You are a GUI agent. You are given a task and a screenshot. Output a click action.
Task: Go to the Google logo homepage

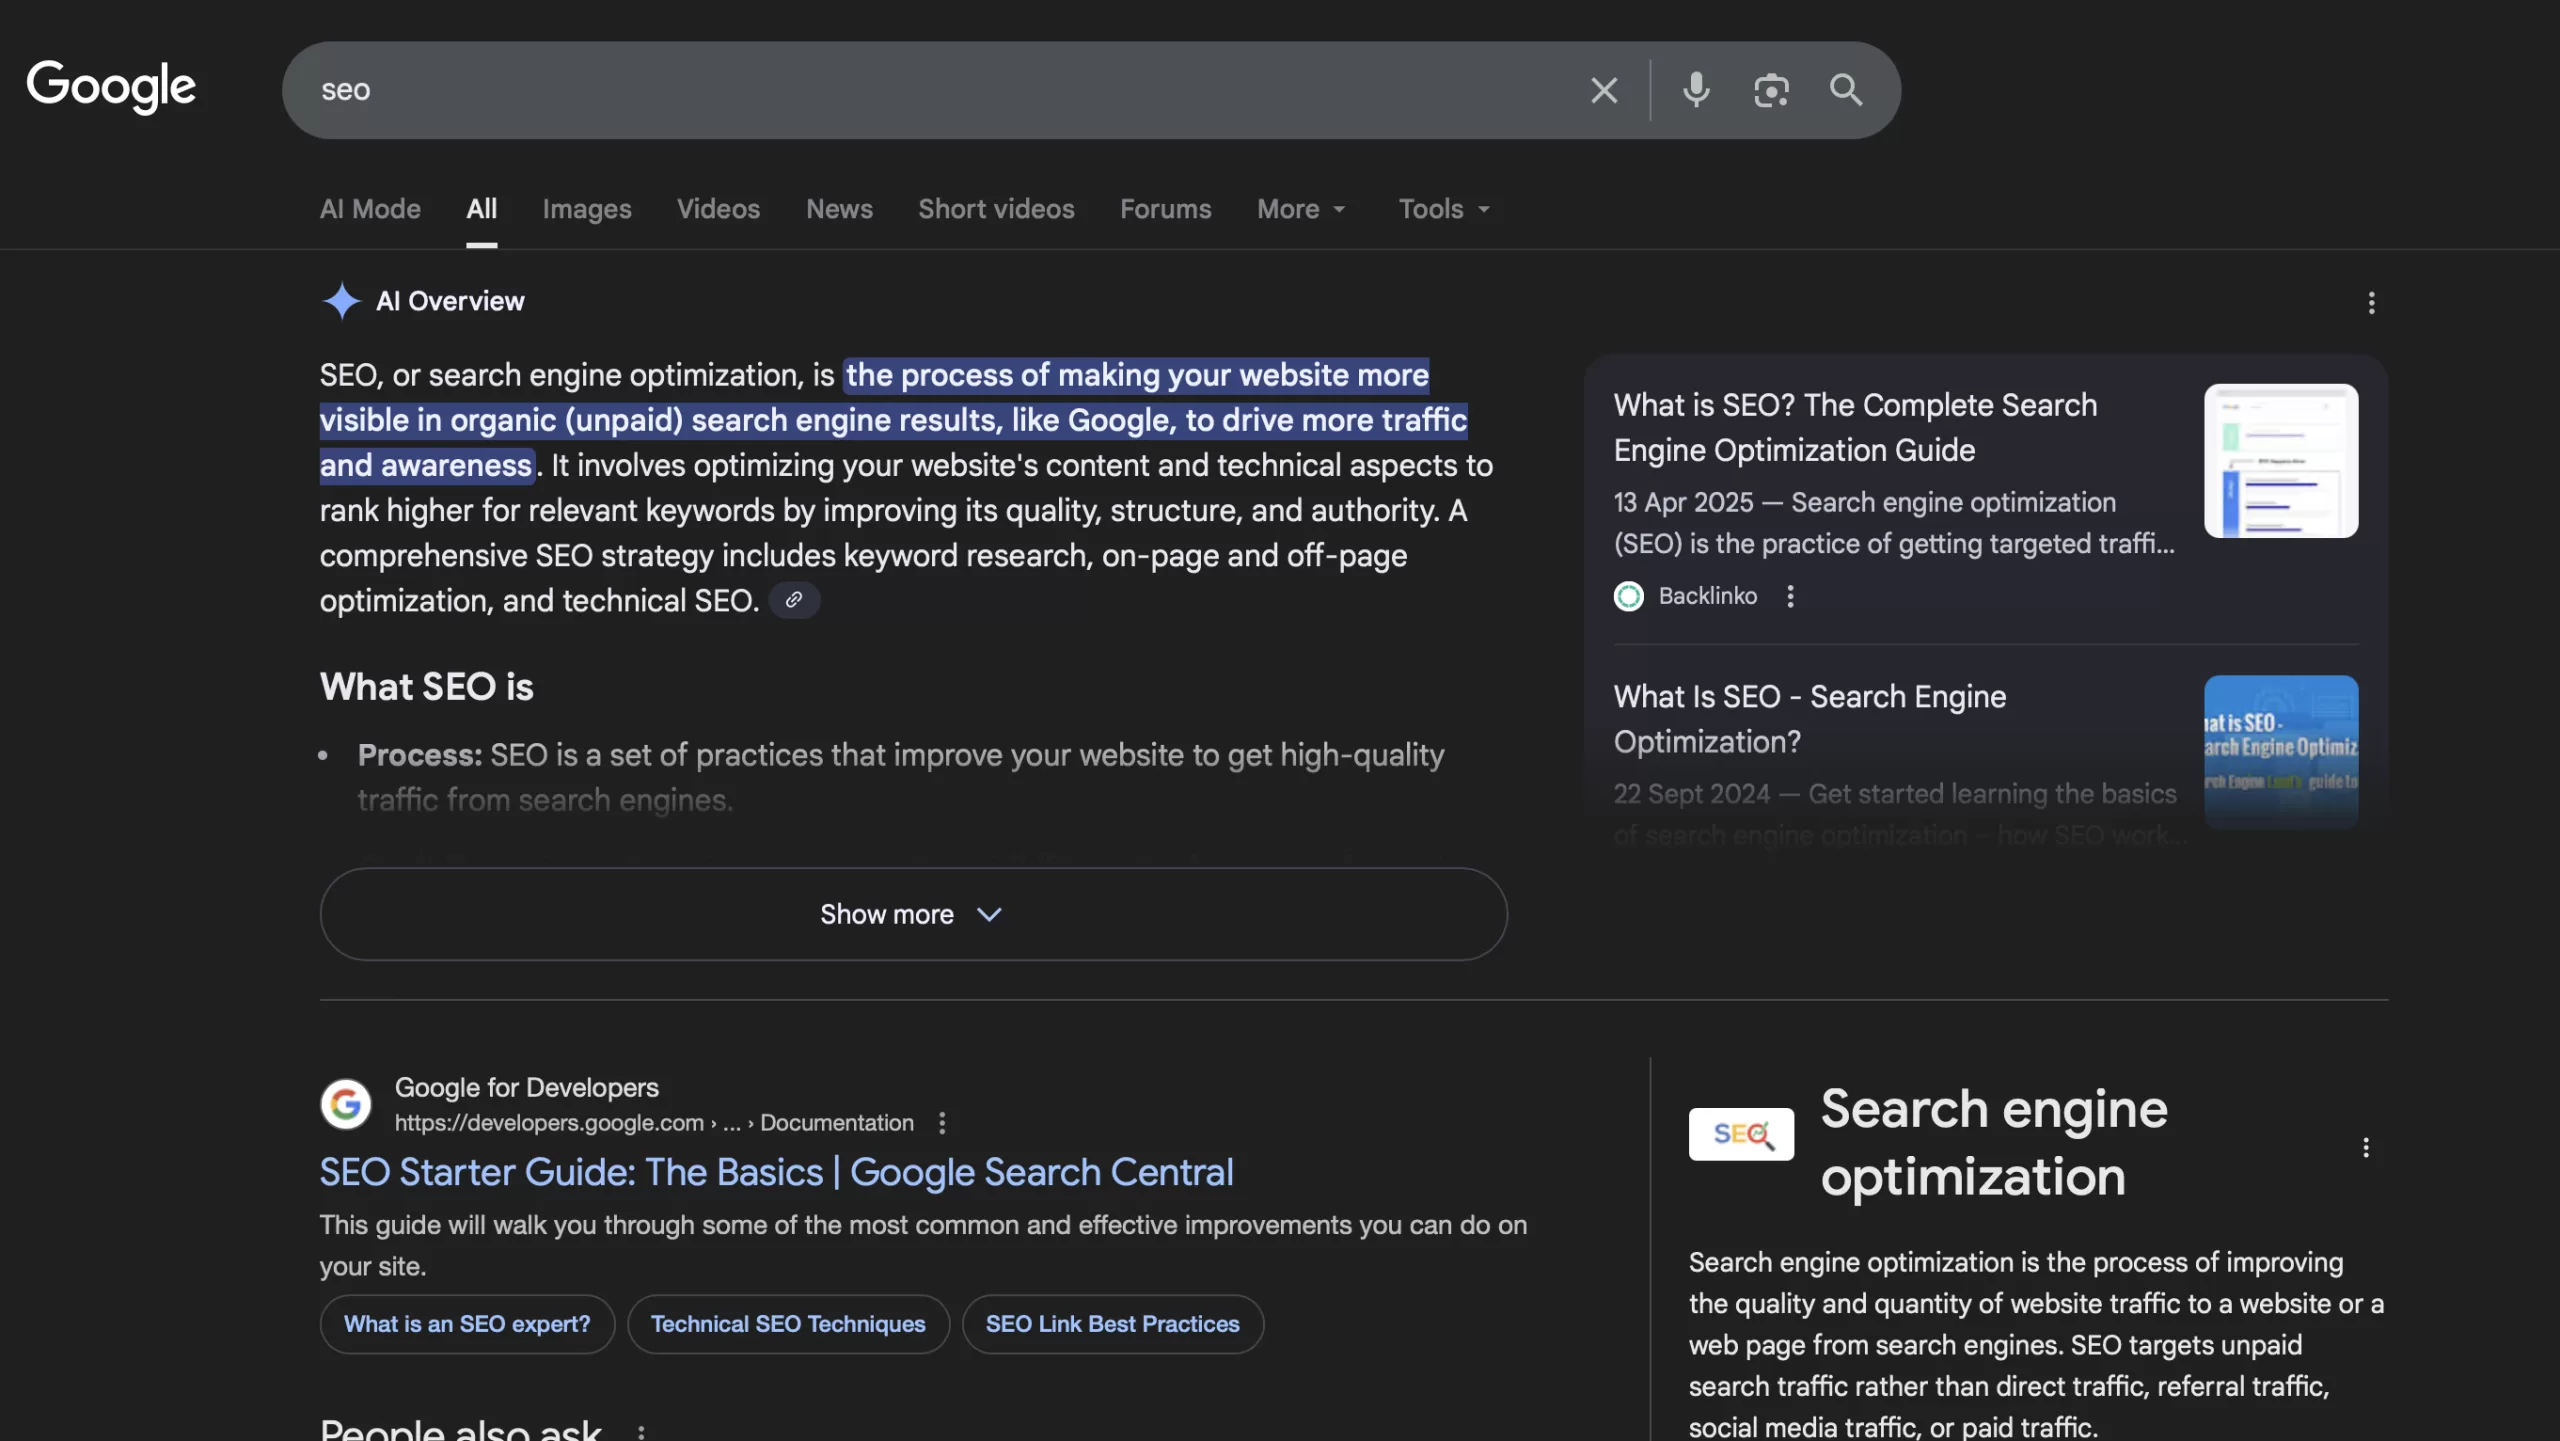click(x=111, y=86)
